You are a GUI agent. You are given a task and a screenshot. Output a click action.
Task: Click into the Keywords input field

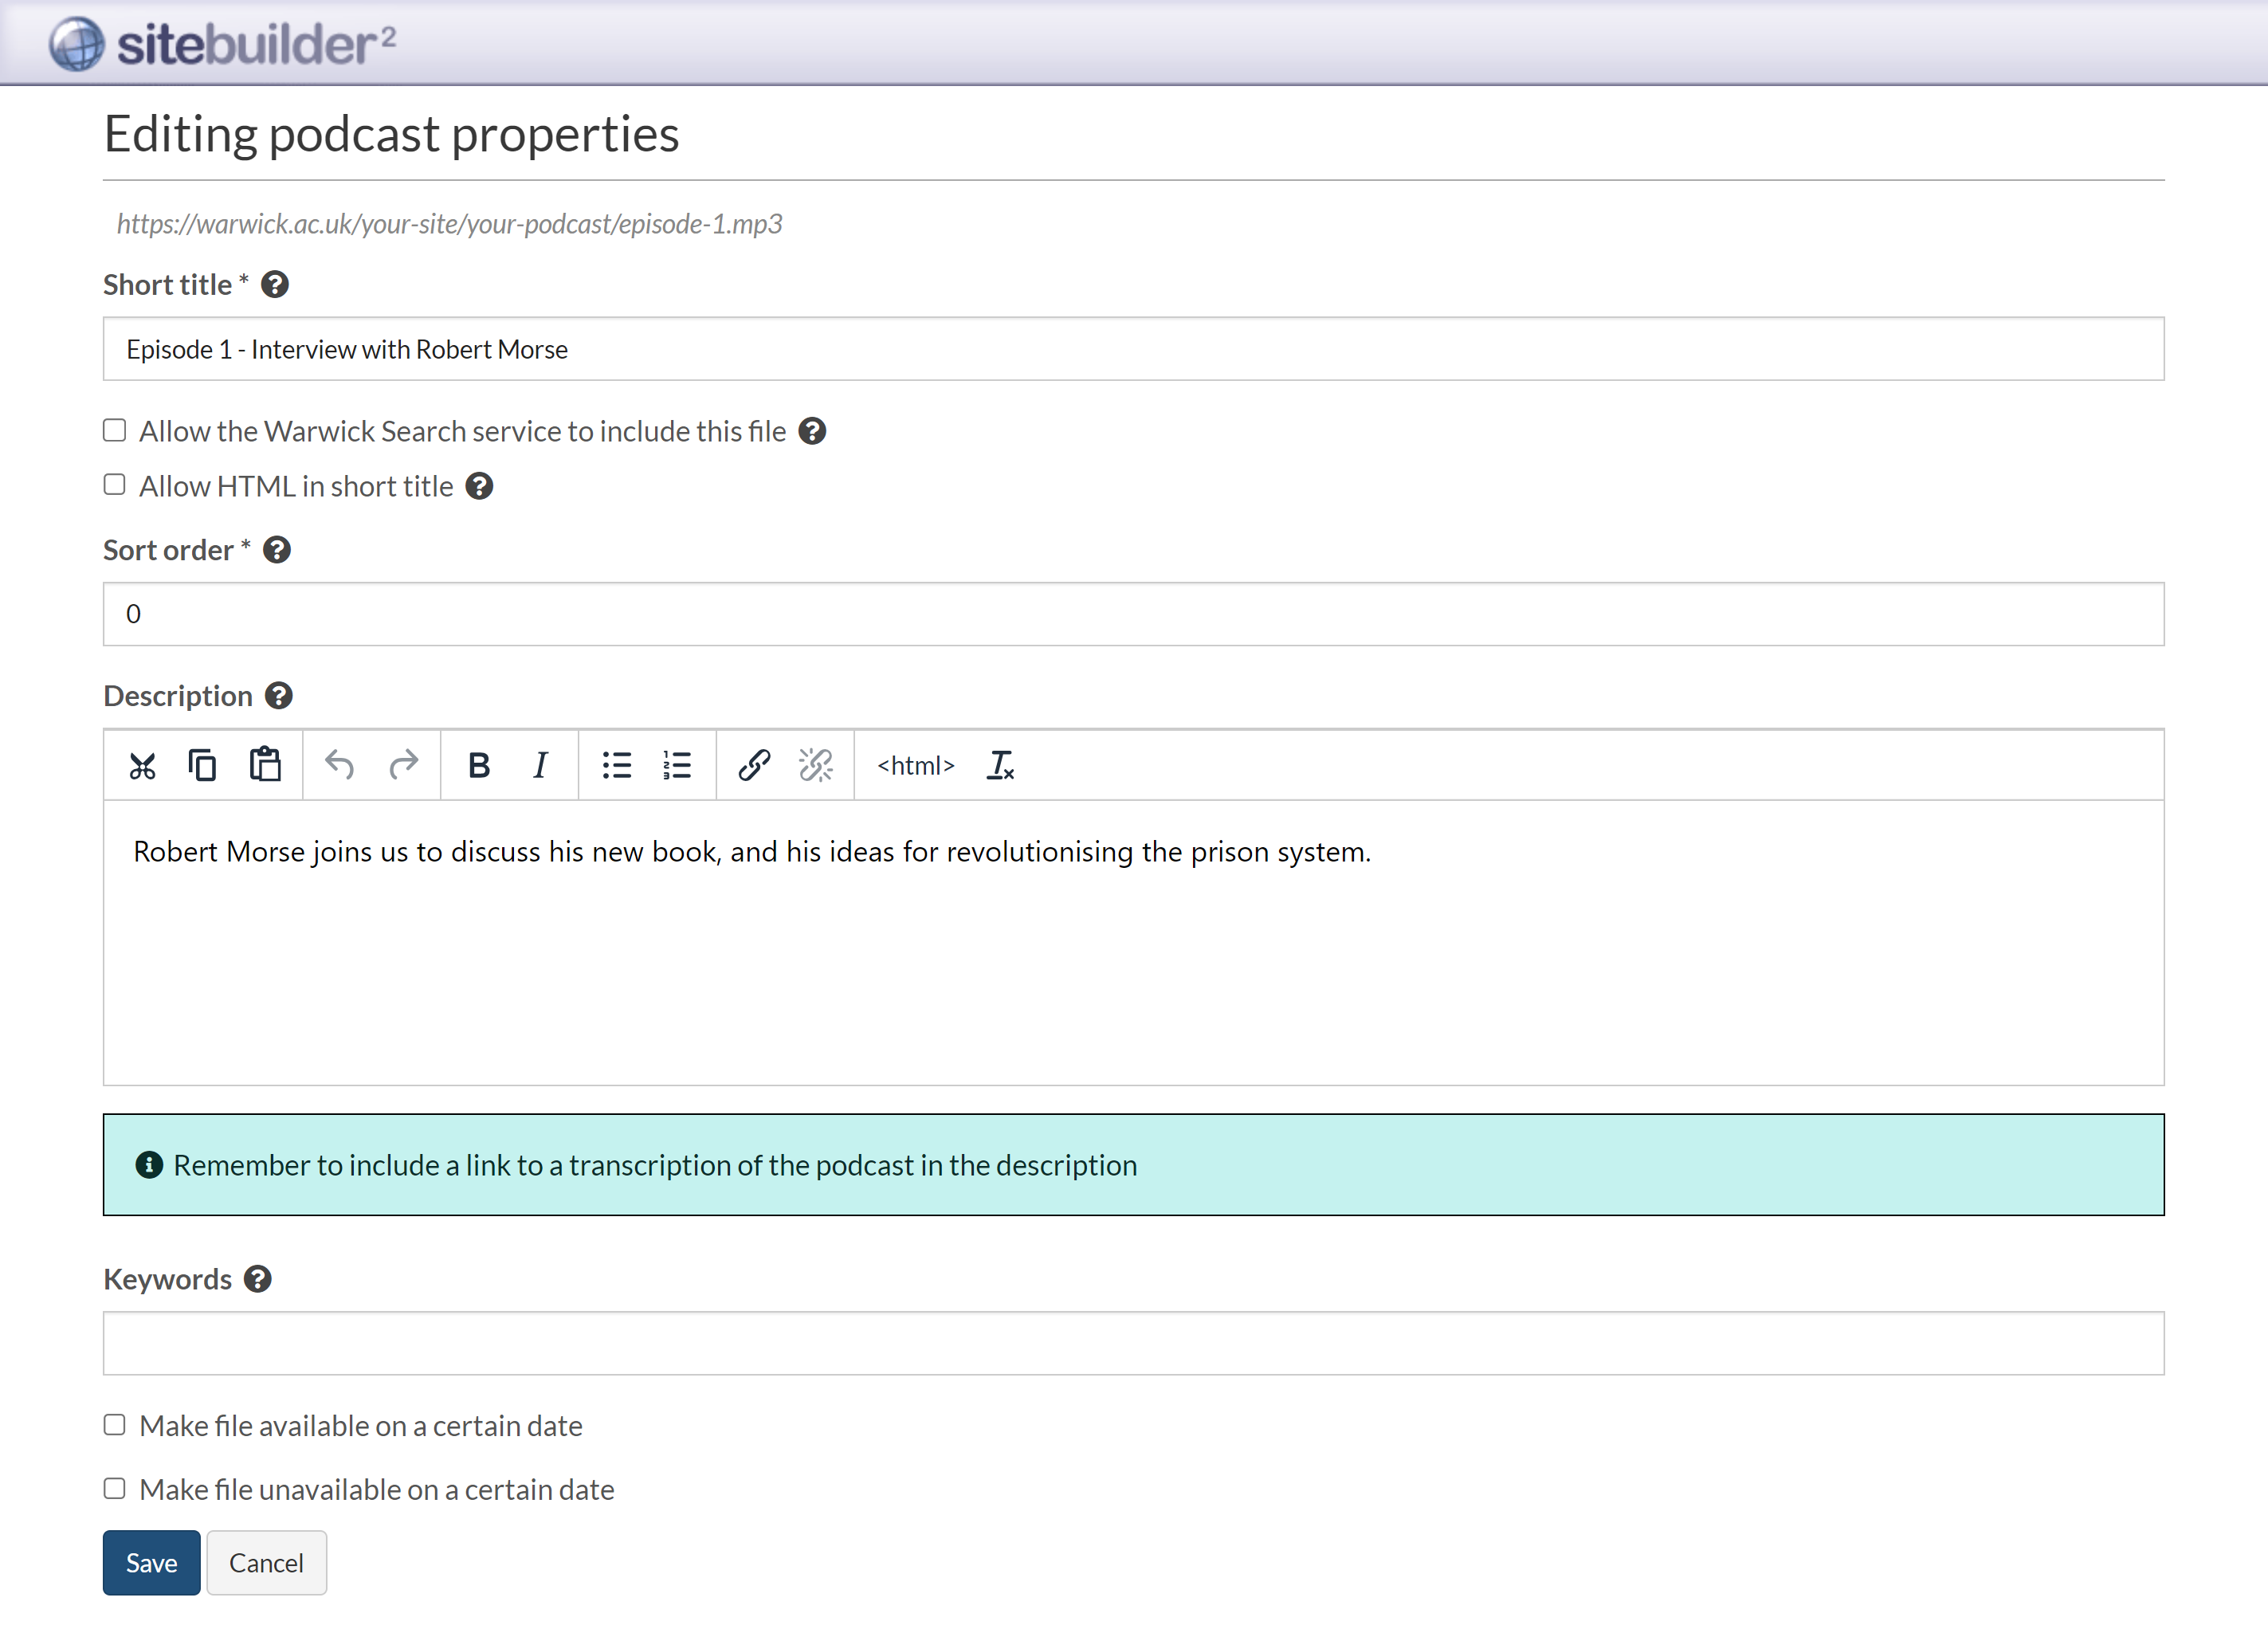pos(1133,1343)
